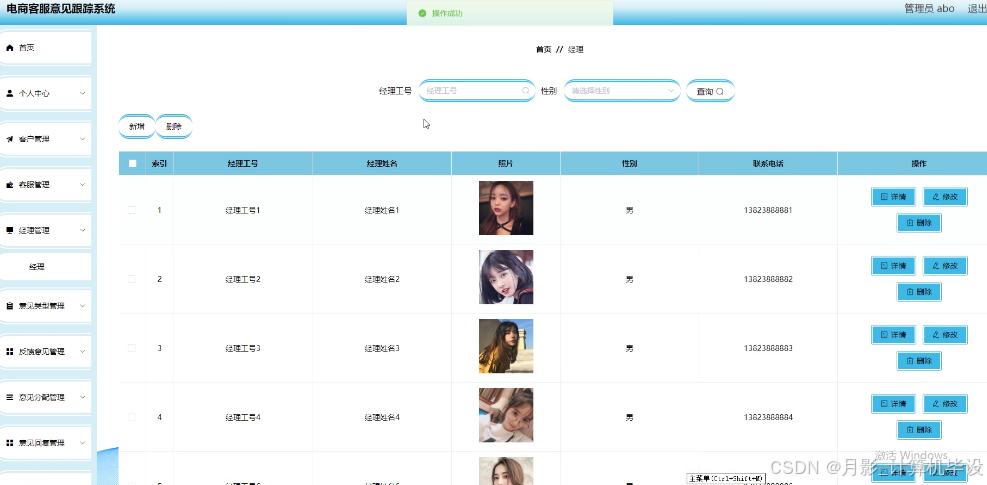Image resolution: width=987 pixels, height=485 pixels.
Task: Click 删除 in the 经理姓名3 row
Action: tap(919, 361)
